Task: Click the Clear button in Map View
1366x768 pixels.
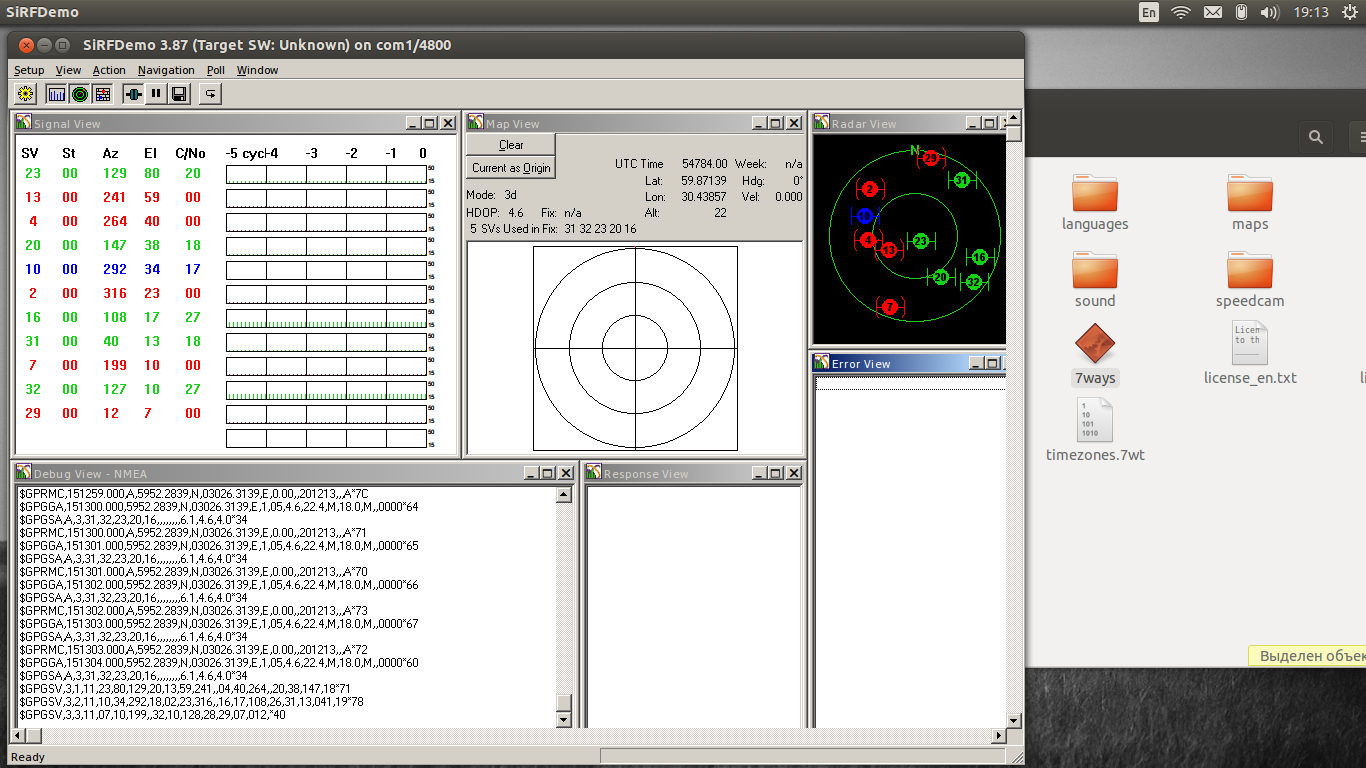Action: [x=511, y=145]
